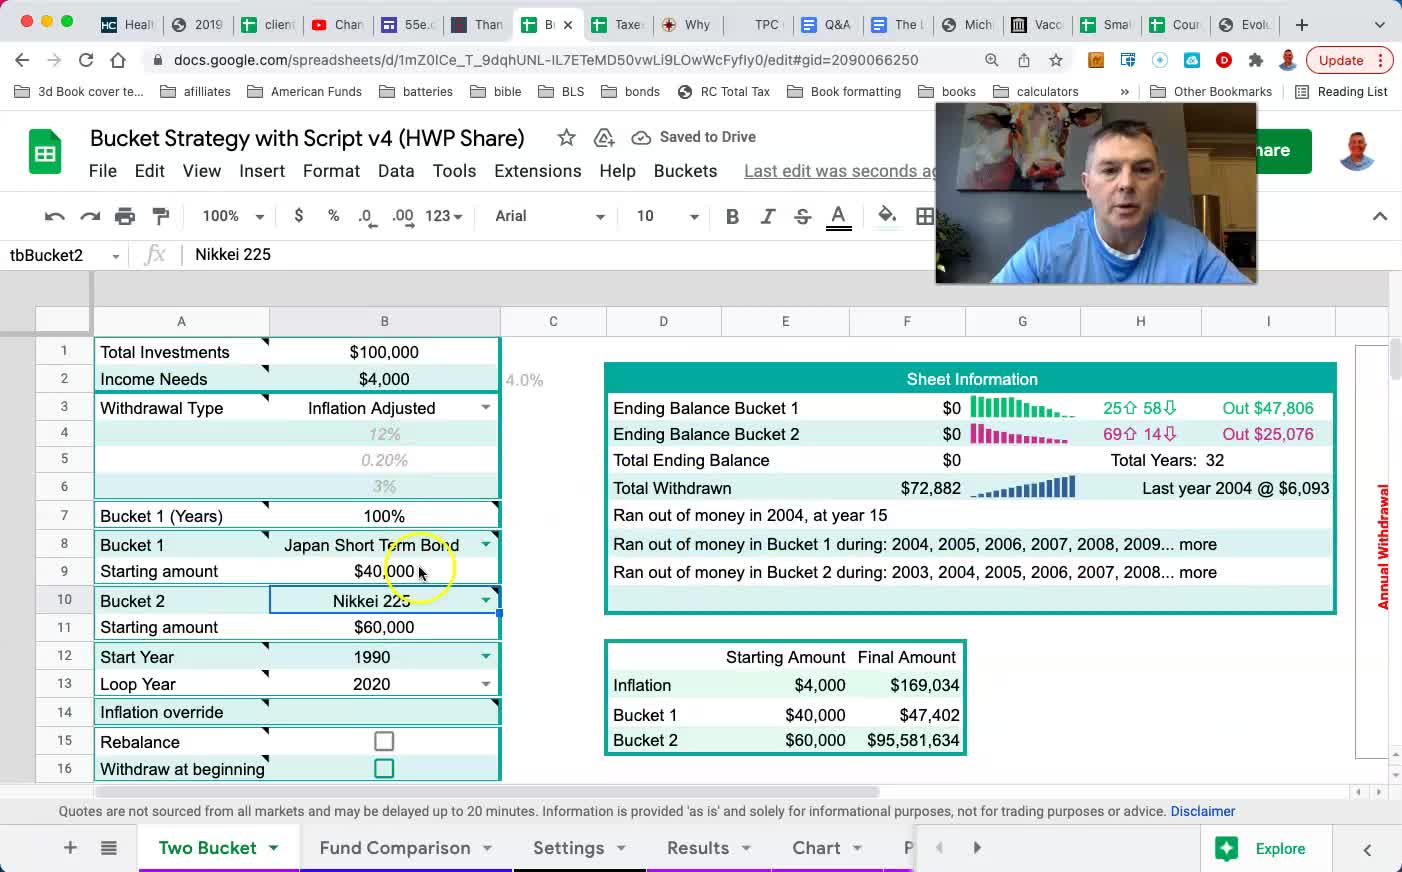Open the Arial font family dropdown

coord(550,216)
